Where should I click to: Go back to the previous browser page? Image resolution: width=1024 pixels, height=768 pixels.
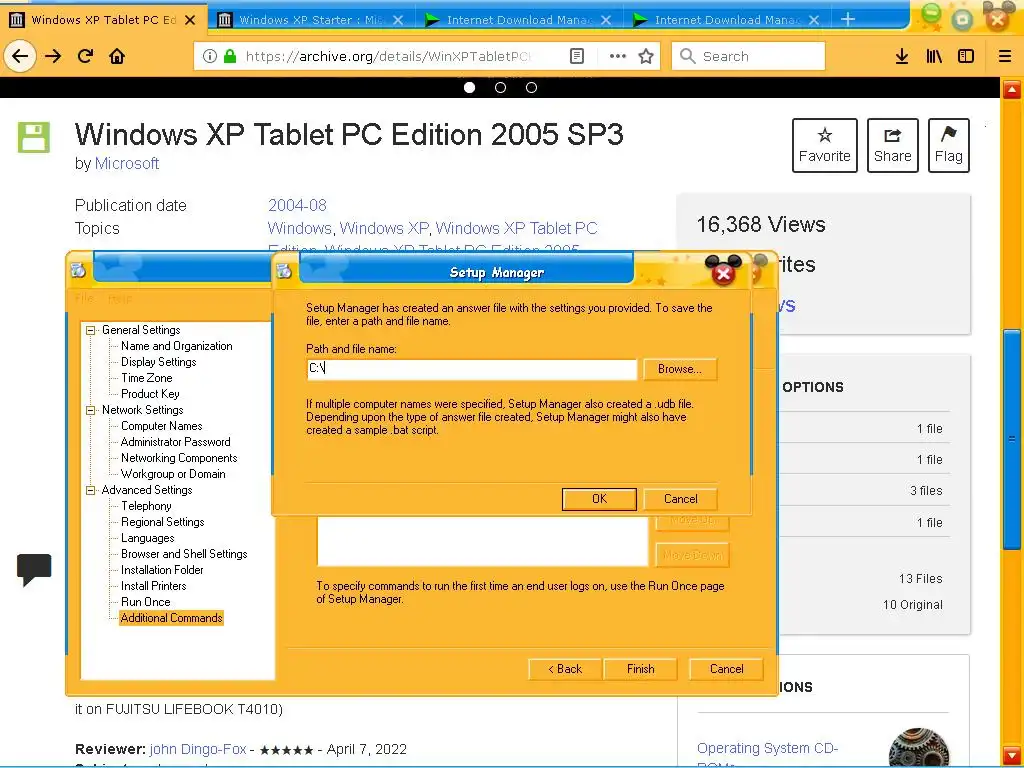(20, 56)
